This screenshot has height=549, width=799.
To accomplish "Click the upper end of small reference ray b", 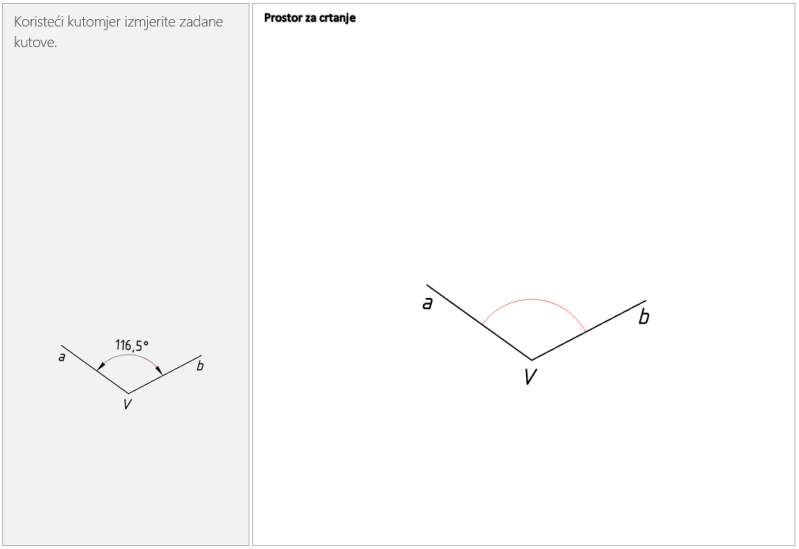I will pyautogui.click(x=201, y=355).
